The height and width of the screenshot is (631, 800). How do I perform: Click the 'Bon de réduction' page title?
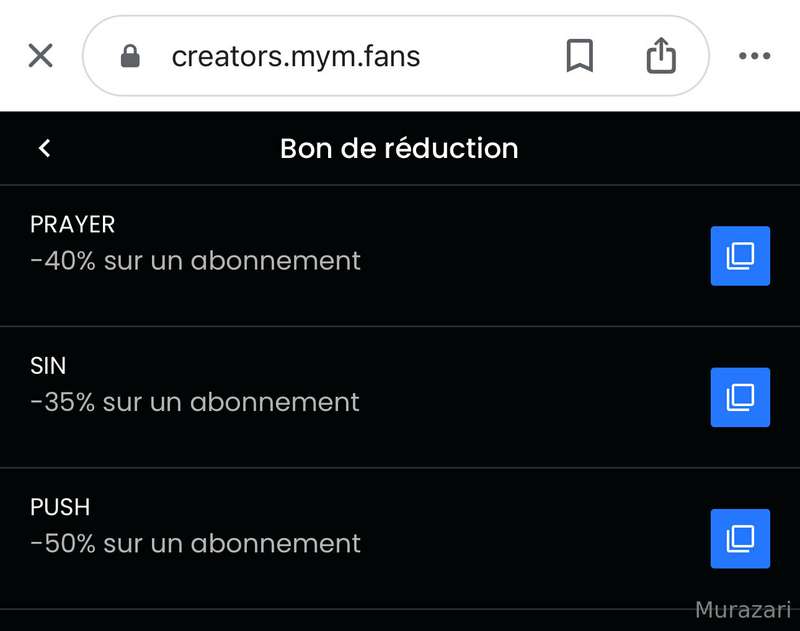point(399,148)
